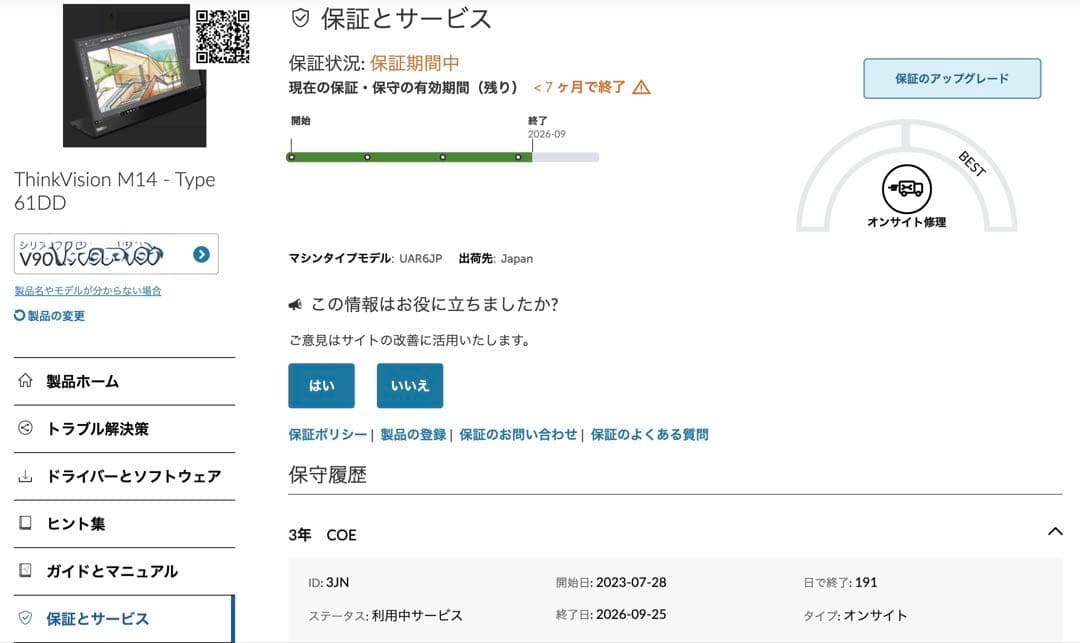Click the shield icon beside 保証とサービス heading
Screen dimensions: 1080x643
point(300,18)
